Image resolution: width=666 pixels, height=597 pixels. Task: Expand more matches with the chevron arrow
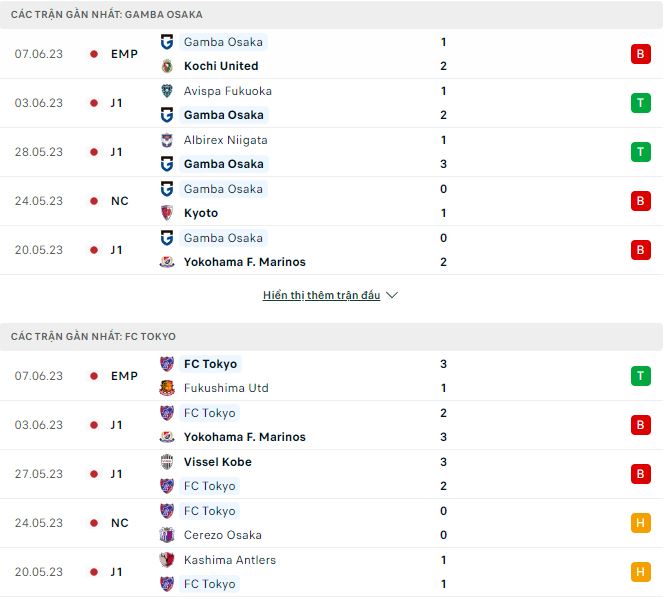(392, 296)
